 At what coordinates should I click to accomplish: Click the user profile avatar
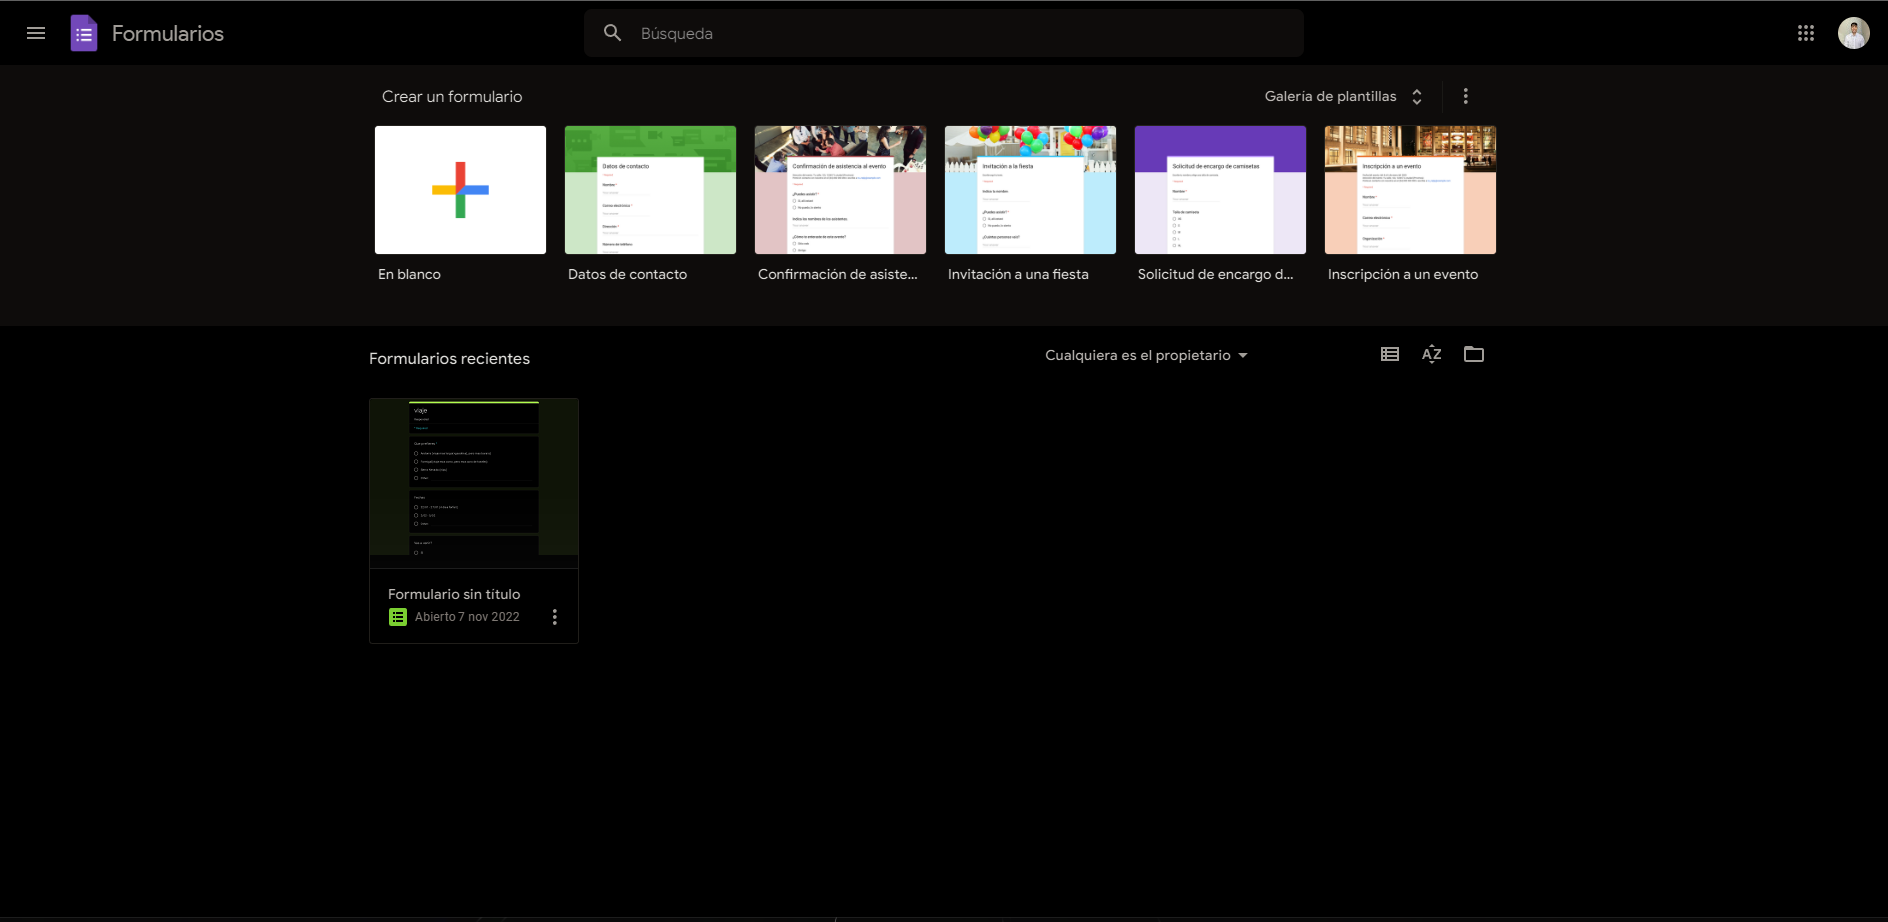coord(1854,32)
